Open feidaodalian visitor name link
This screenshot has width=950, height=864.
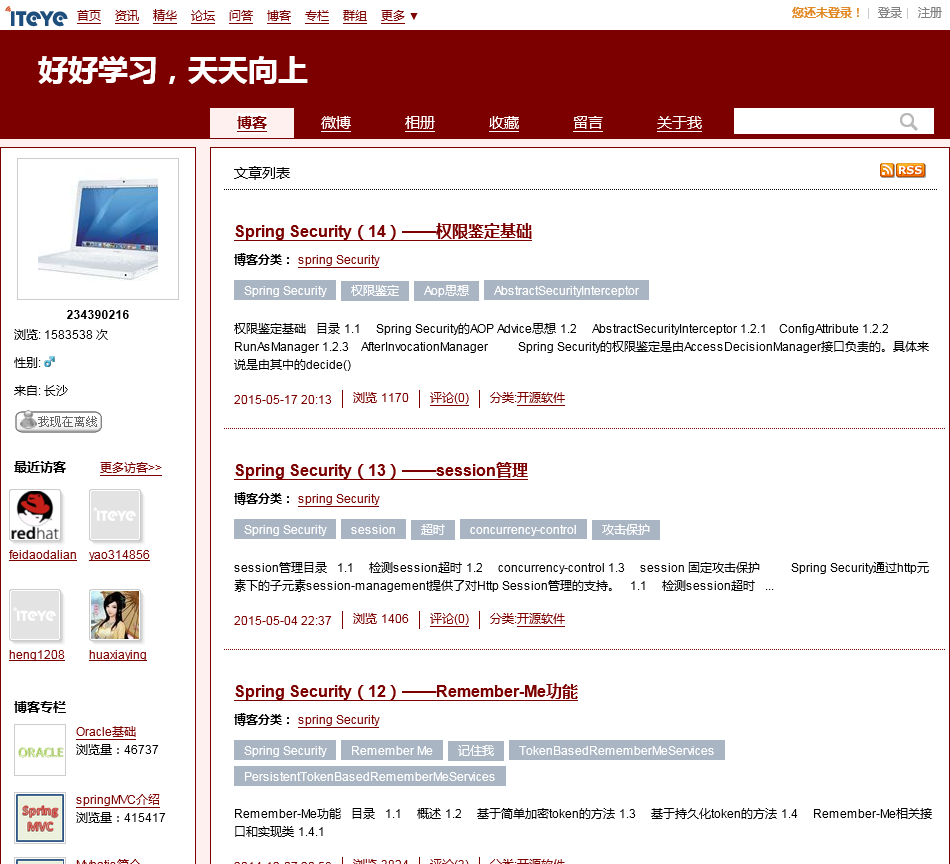(43, 554)
